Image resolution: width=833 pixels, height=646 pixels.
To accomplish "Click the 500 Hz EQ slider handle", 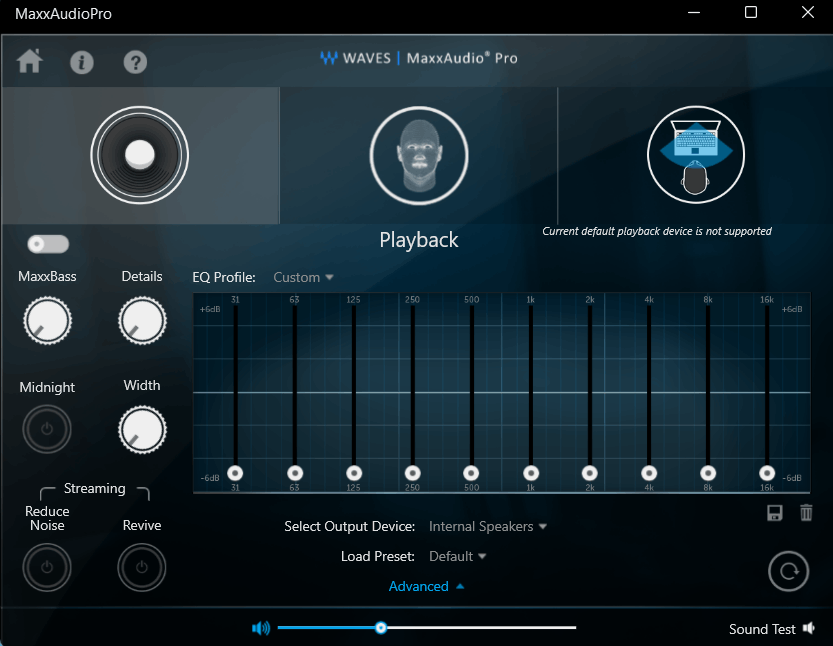I will [x=471, y=473].
